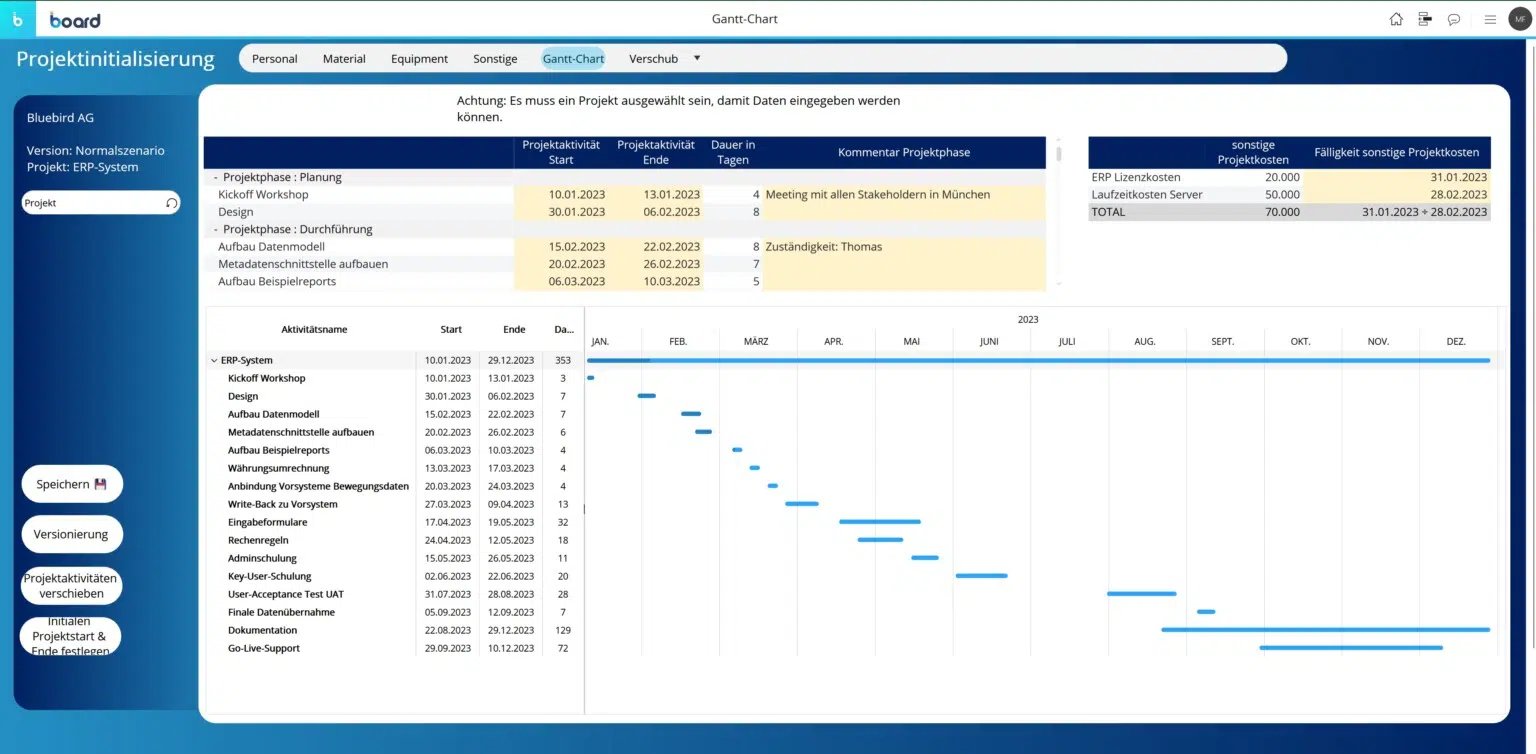Click 'Kommentar Projektphase' column header
The image size is (1536, 754).
click(x=904, y=152)
